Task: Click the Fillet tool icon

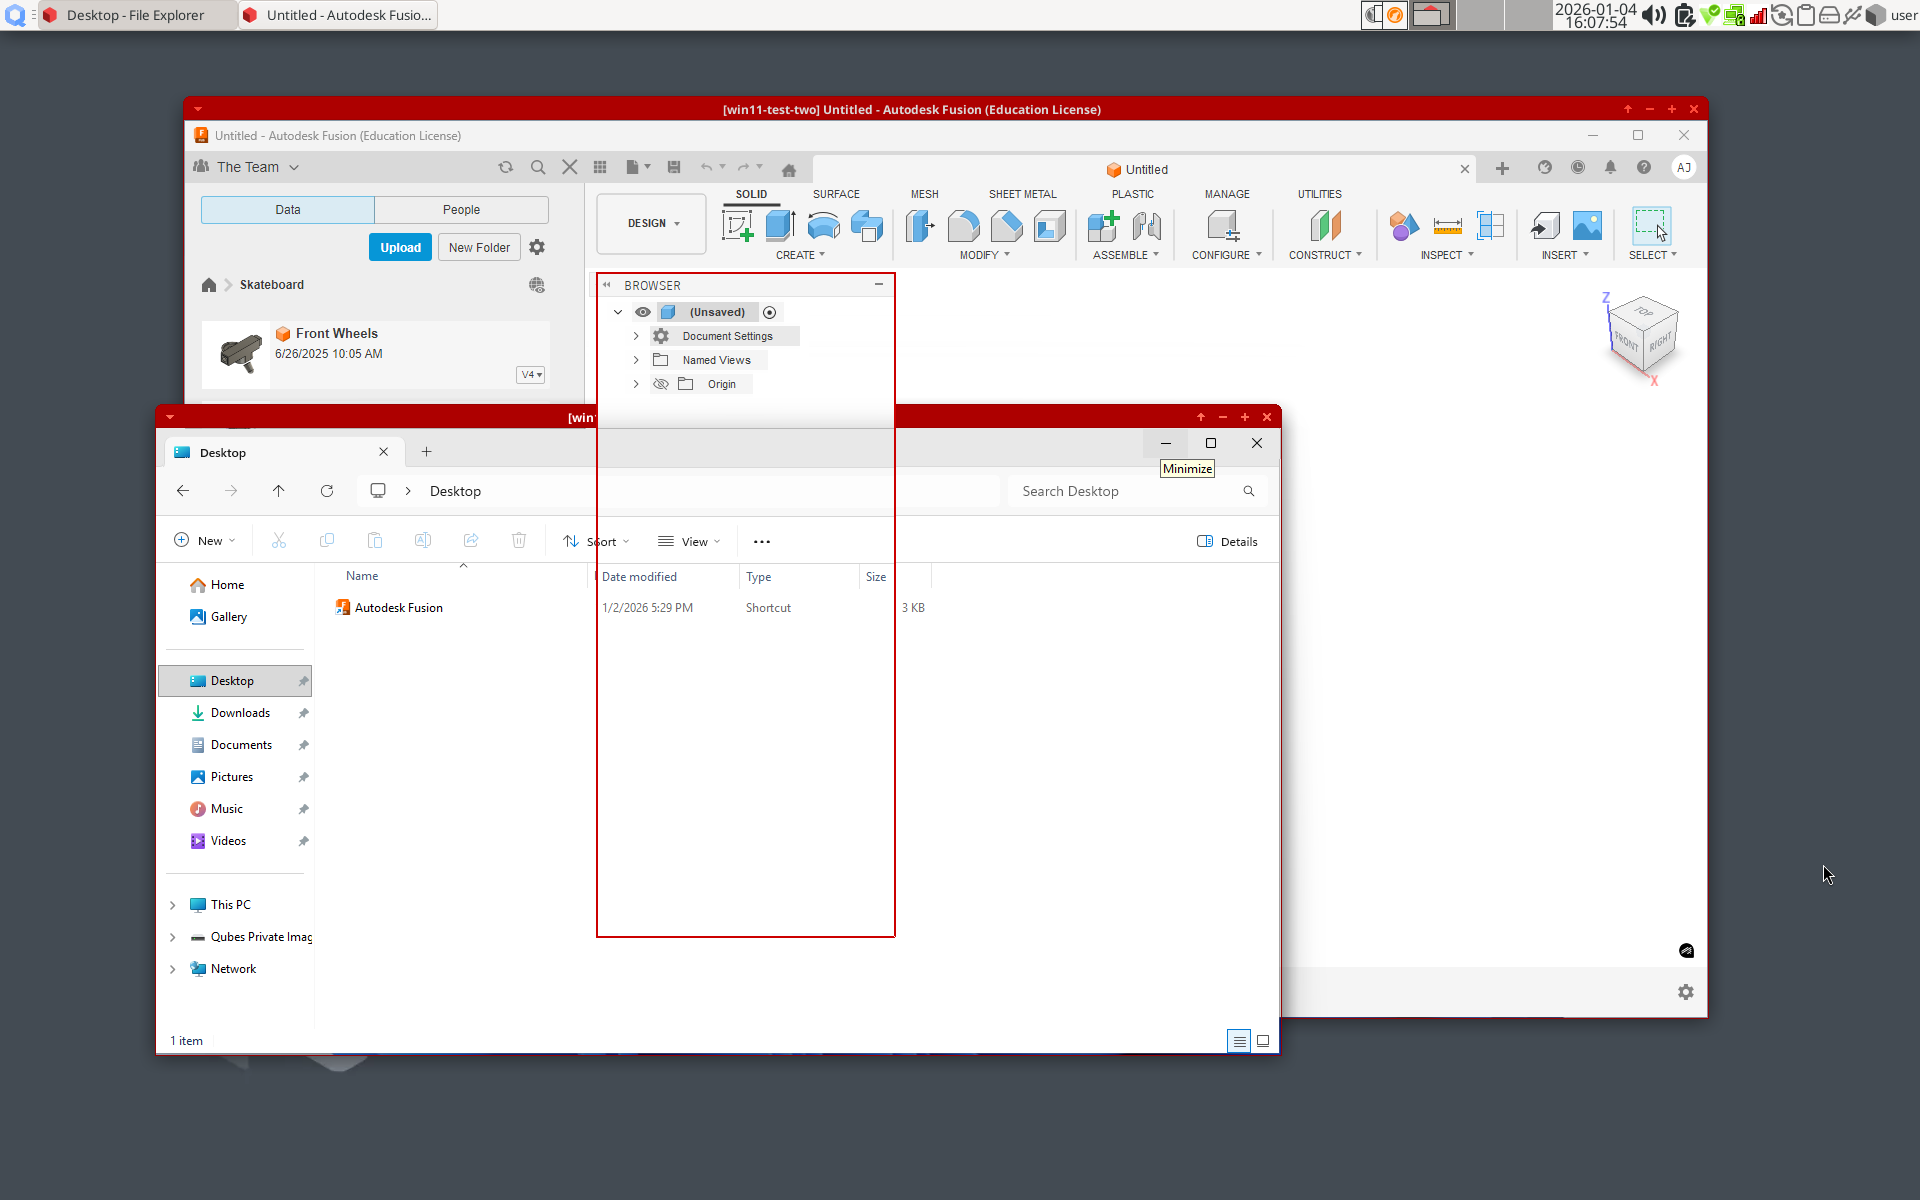Action: click(963, 226)
